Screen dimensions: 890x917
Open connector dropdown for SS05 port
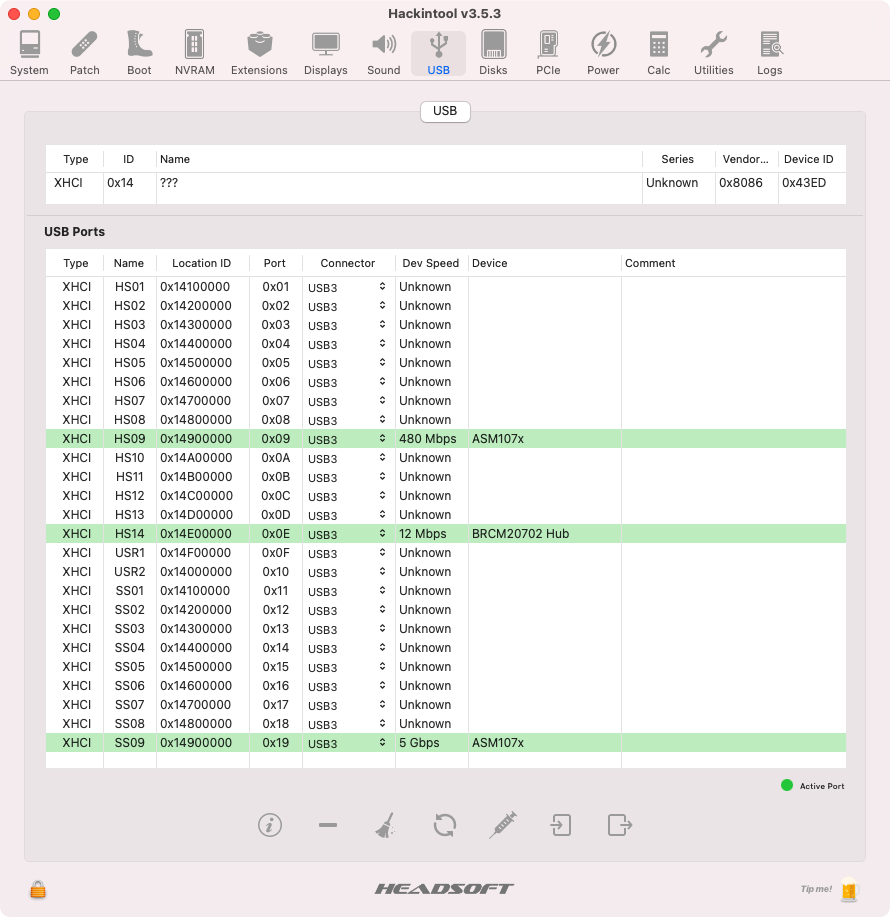[x=347, y=667]
